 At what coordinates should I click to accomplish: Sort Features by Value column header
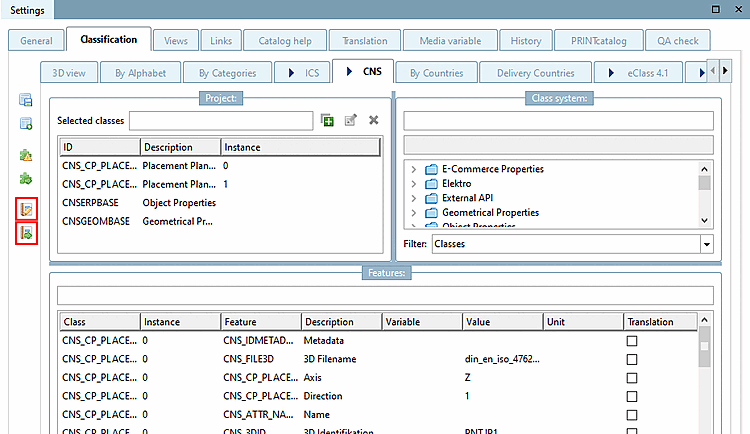tap(503, 322)
